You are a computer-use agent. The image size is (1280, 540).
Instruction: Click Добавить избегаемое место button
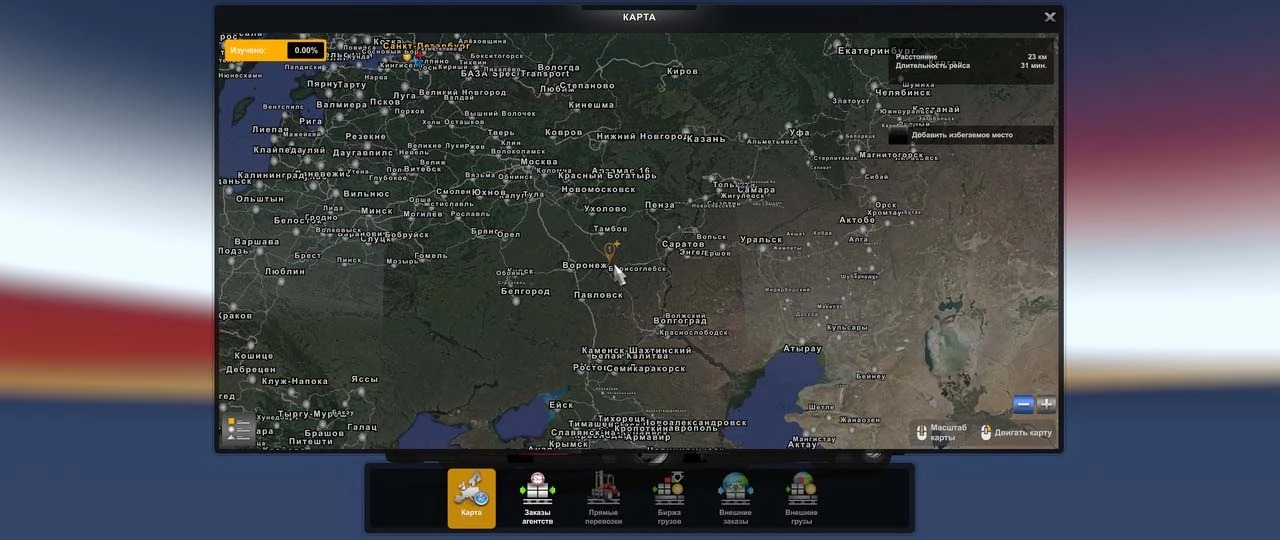(970, 135)
